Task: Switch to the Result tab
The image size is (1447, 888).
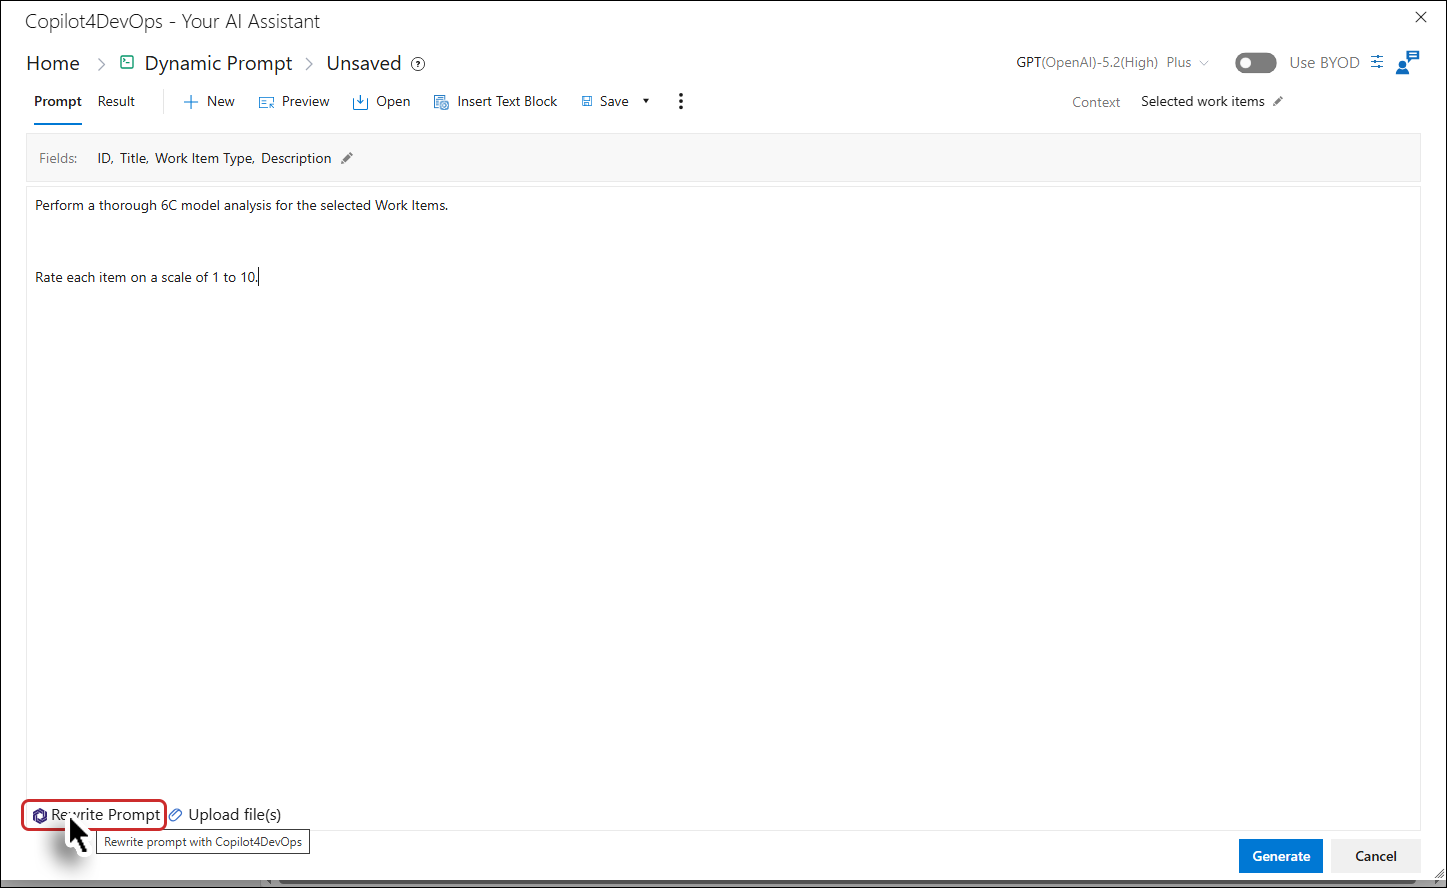Action: (x=116, y=101)
